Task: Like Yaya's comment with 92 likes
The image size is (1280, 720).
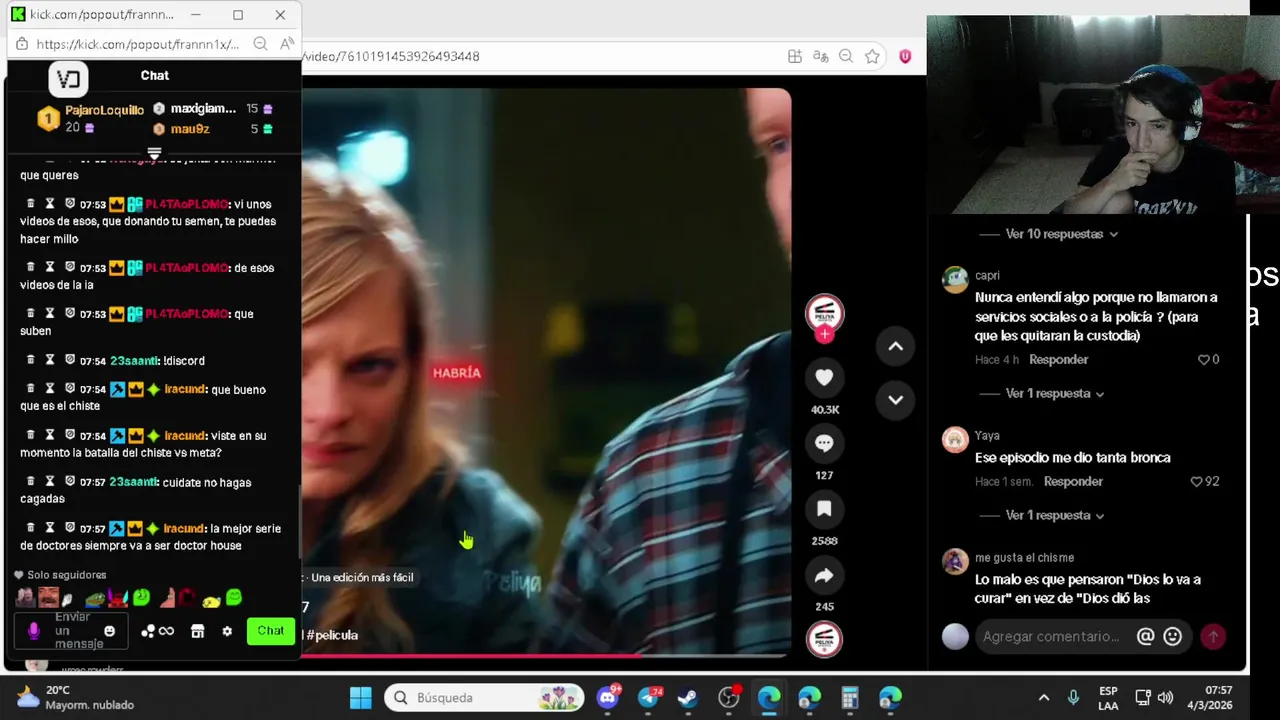Action: click(1196, 482)
